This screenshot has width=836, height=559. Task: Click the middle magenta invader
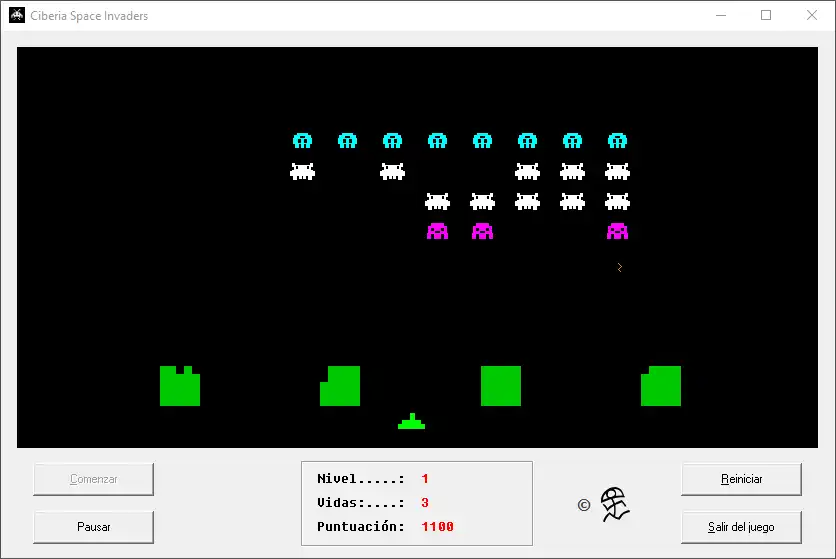click(x=483, y=231)
